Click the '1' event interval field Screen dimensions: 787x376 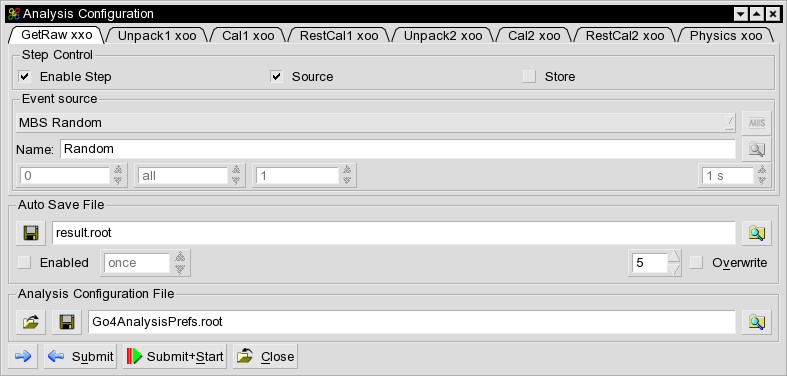[298, 175]
